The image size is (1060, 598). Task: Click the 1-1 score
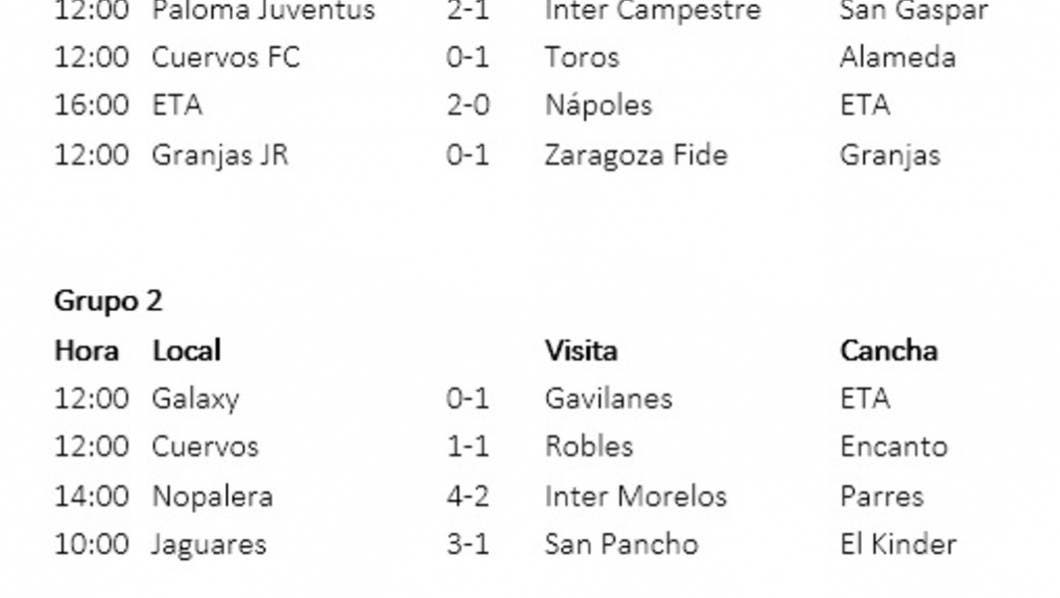(468, 447)
